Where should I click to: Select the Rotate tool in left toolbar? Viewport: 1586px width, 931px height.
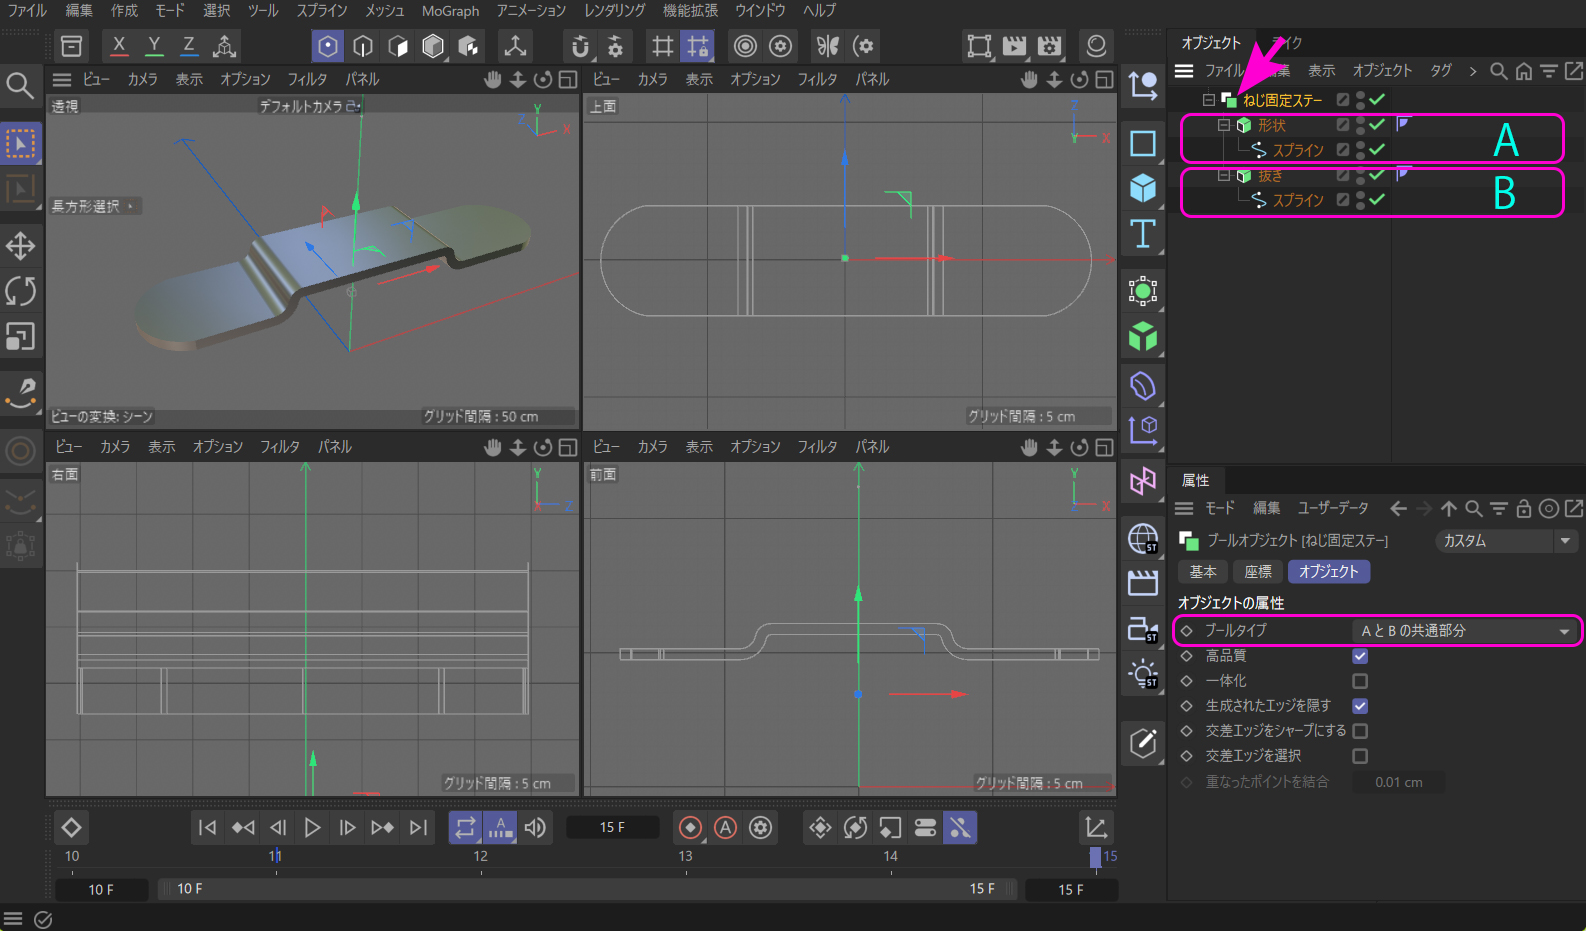[20, 291]
